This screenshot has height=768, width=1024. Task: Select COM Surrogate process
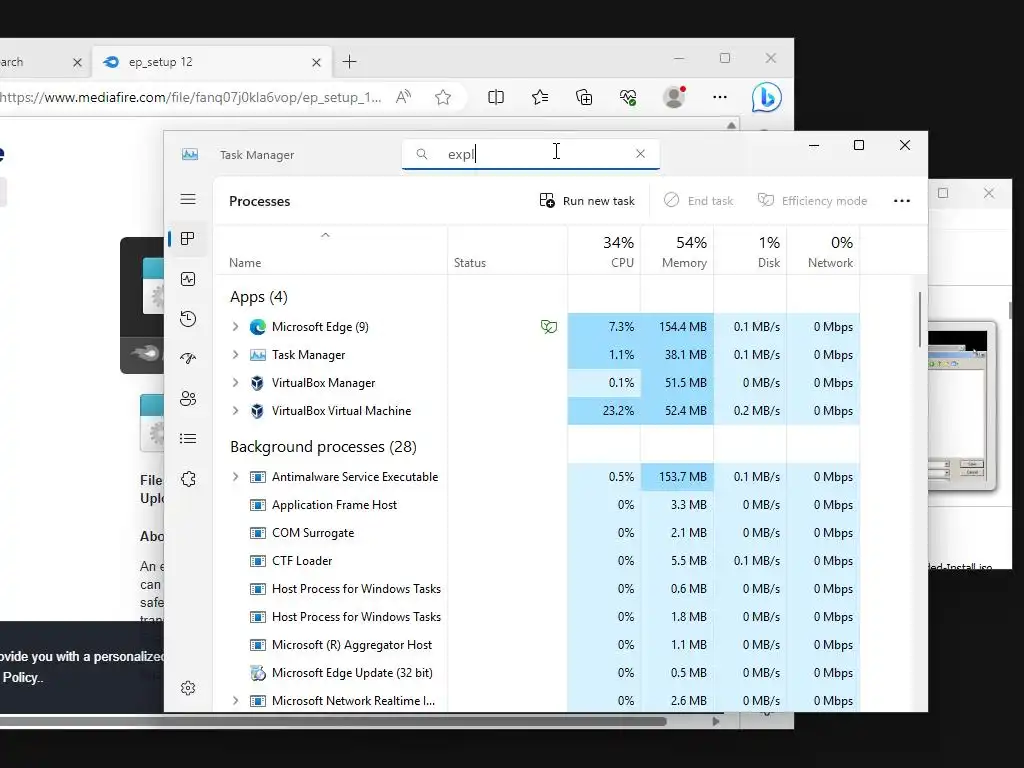[x=536, y=533]
